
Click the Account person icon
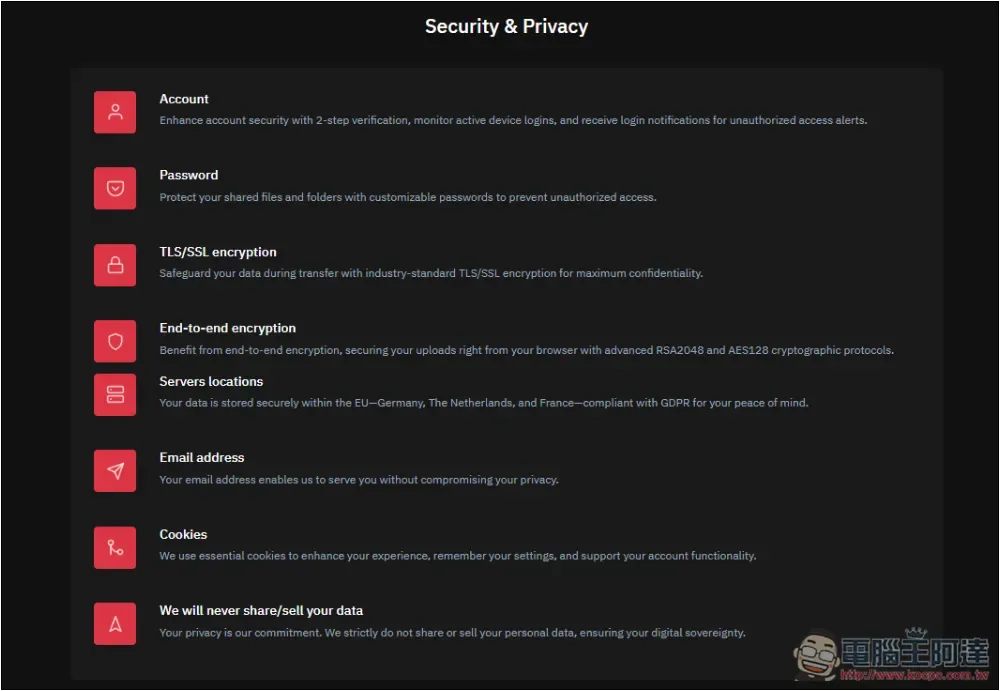click(x=115, y=112)
